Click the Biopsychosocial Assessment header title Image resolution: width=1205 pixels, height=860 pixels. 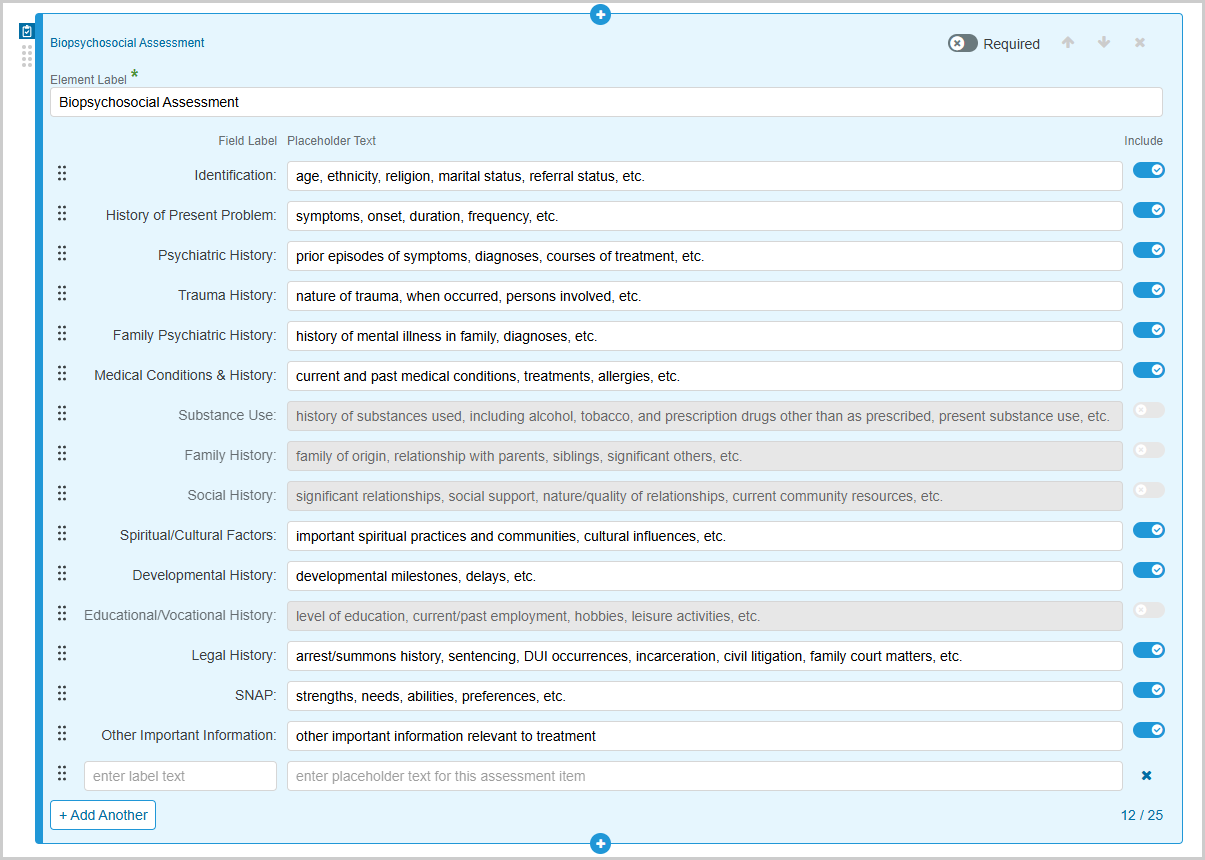click(x=127, y=43)
